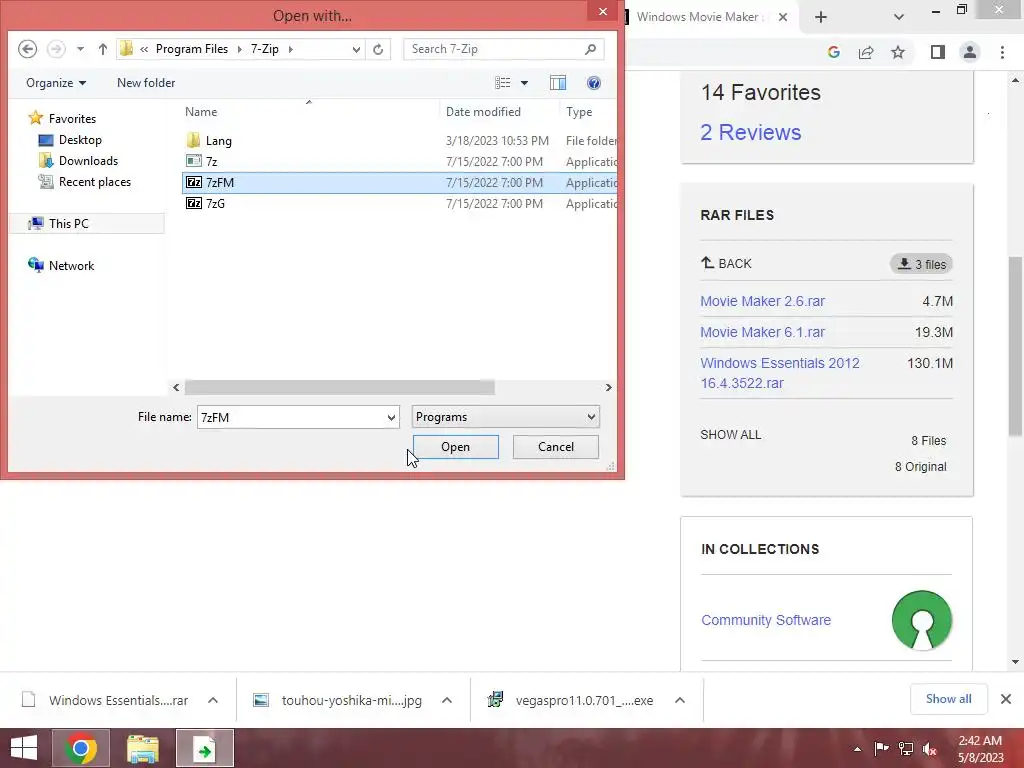Click Program Files in the address path

191,49
